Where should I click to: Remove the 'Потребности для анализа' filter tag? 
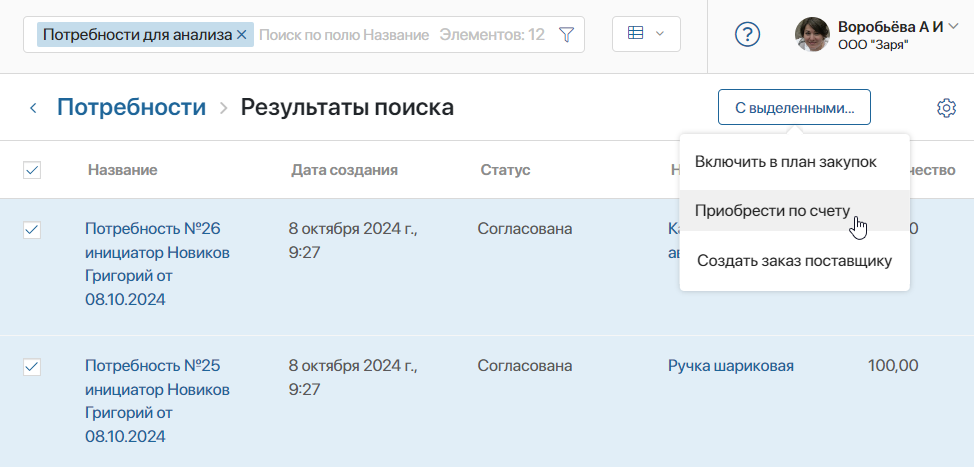[x=241, y=35]
